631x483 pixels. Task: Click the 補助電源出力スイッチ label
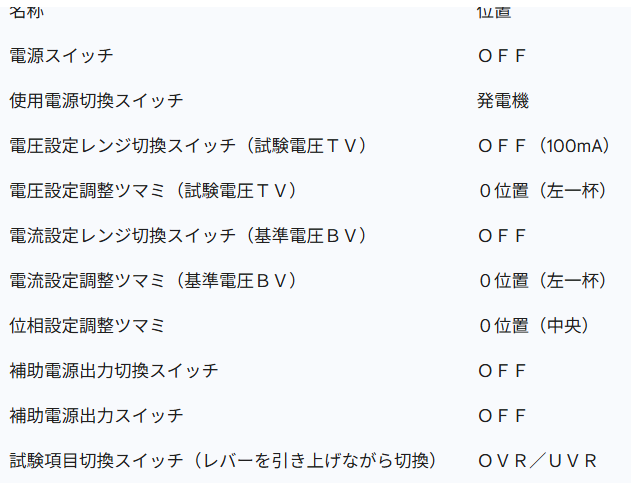pyautogui.click(x=96, y=415)
